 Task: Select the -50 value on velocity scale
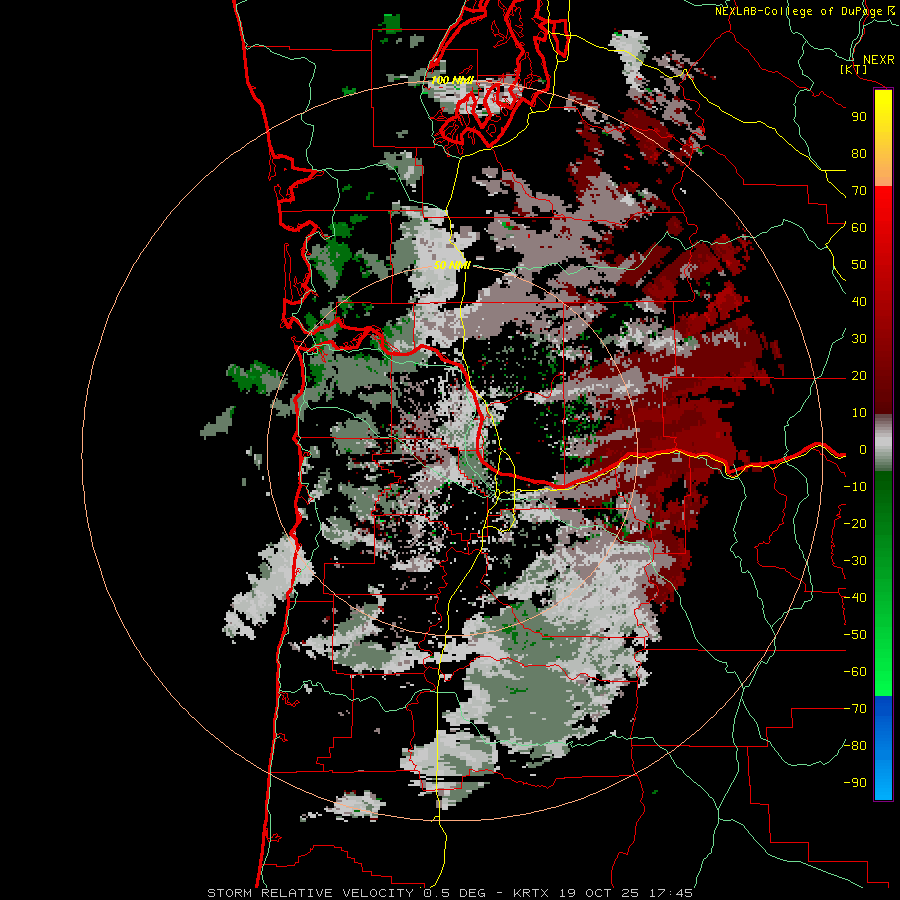(855, 635)
